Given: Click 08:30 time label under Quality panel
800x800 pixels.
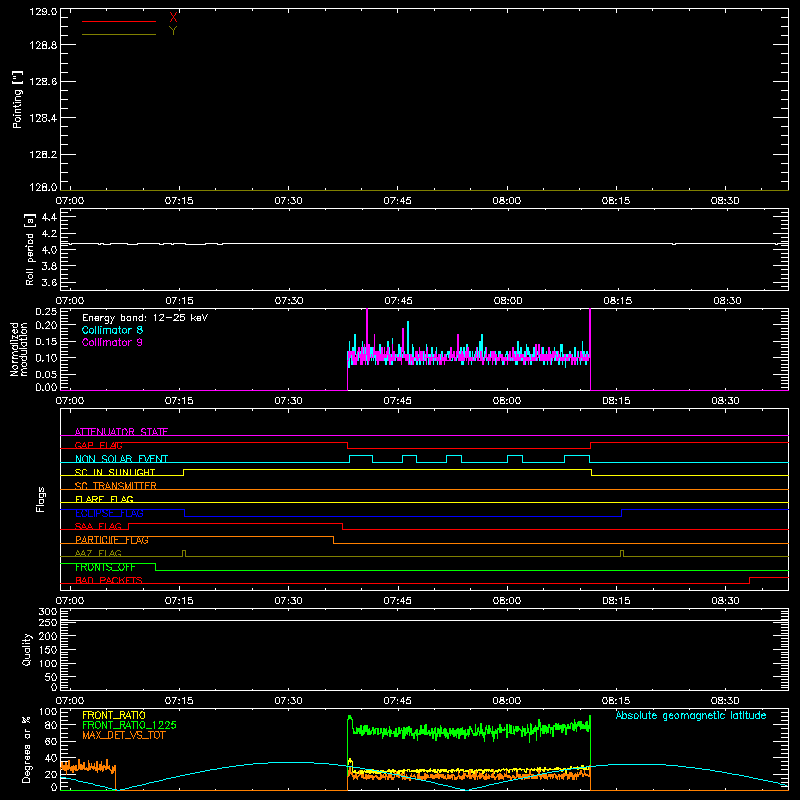Looking at the screenshot, I should pyautogui.click(x=725, y=701).
